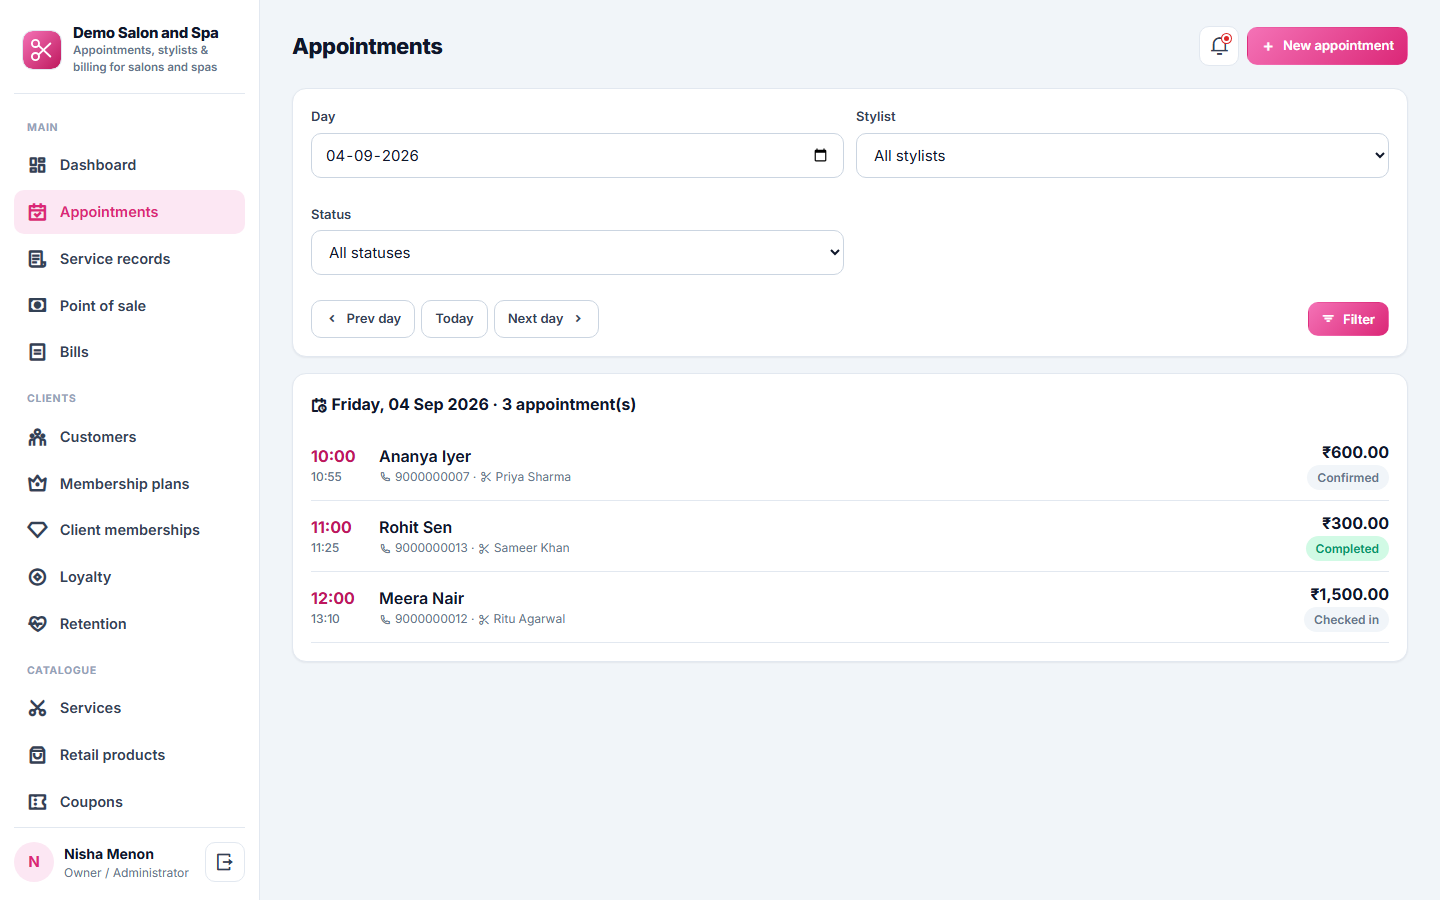Open the calendar picker icon in Day field
Viewport: 1440px width, 900px height.
tap(821, 156)
